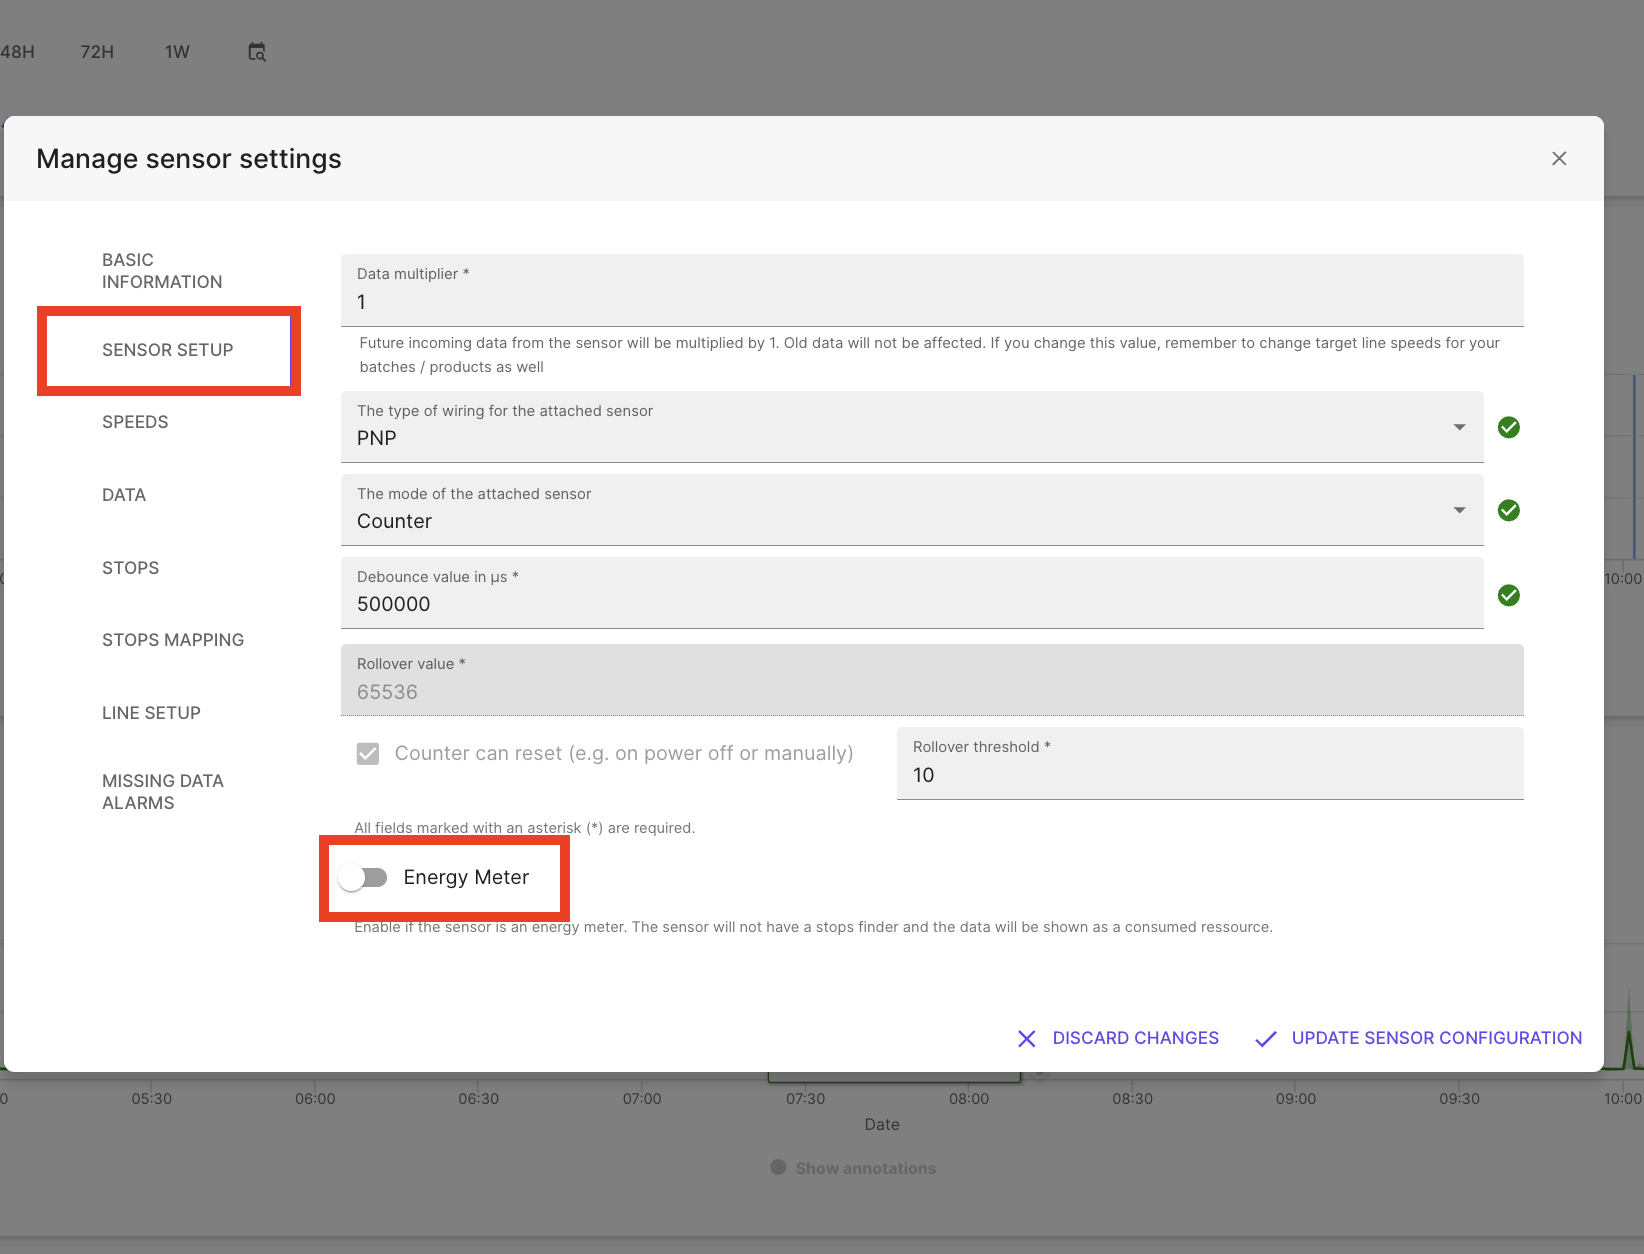The height and width of the screenshot is (1254, 1644).
Task: Expand the sensor mode dropdown arrow
Action: coord(1460,510)
